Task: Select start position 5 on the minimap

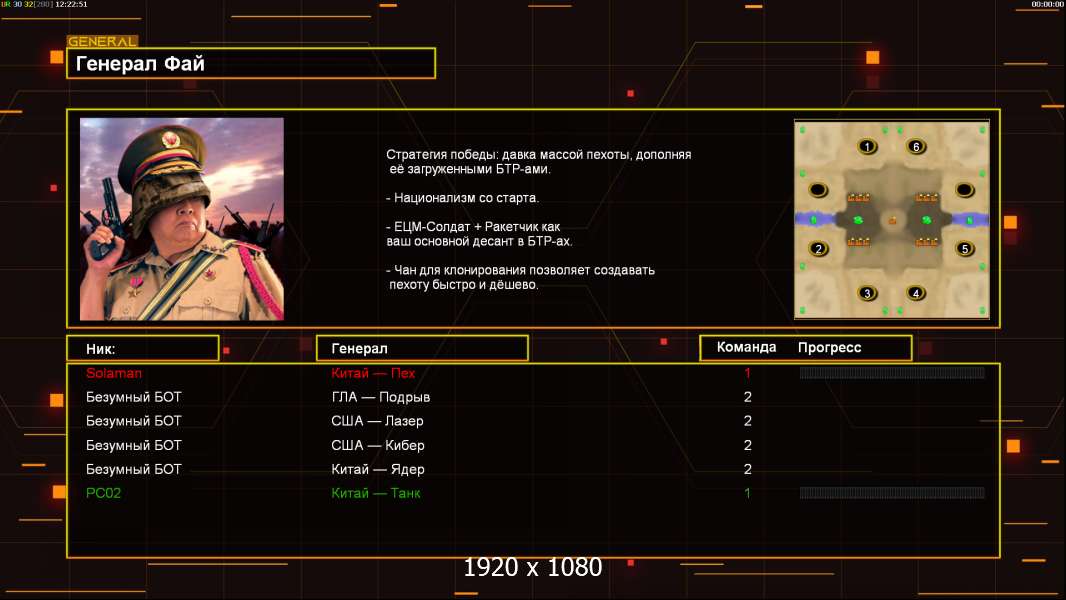Action: pos(964,249)
